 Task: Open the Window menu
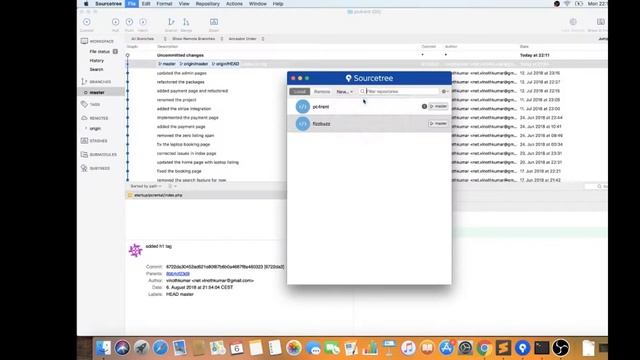point(258,4)
